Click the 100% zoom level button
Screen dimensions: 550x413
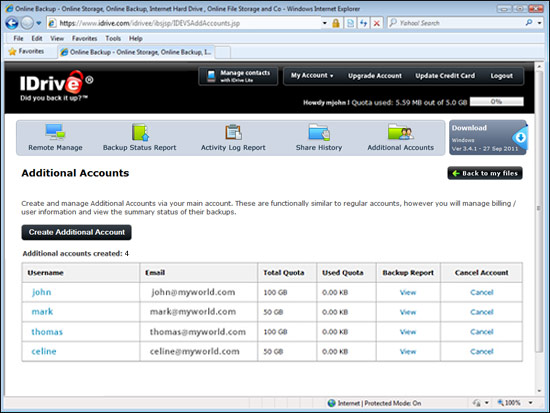[509, 403]
